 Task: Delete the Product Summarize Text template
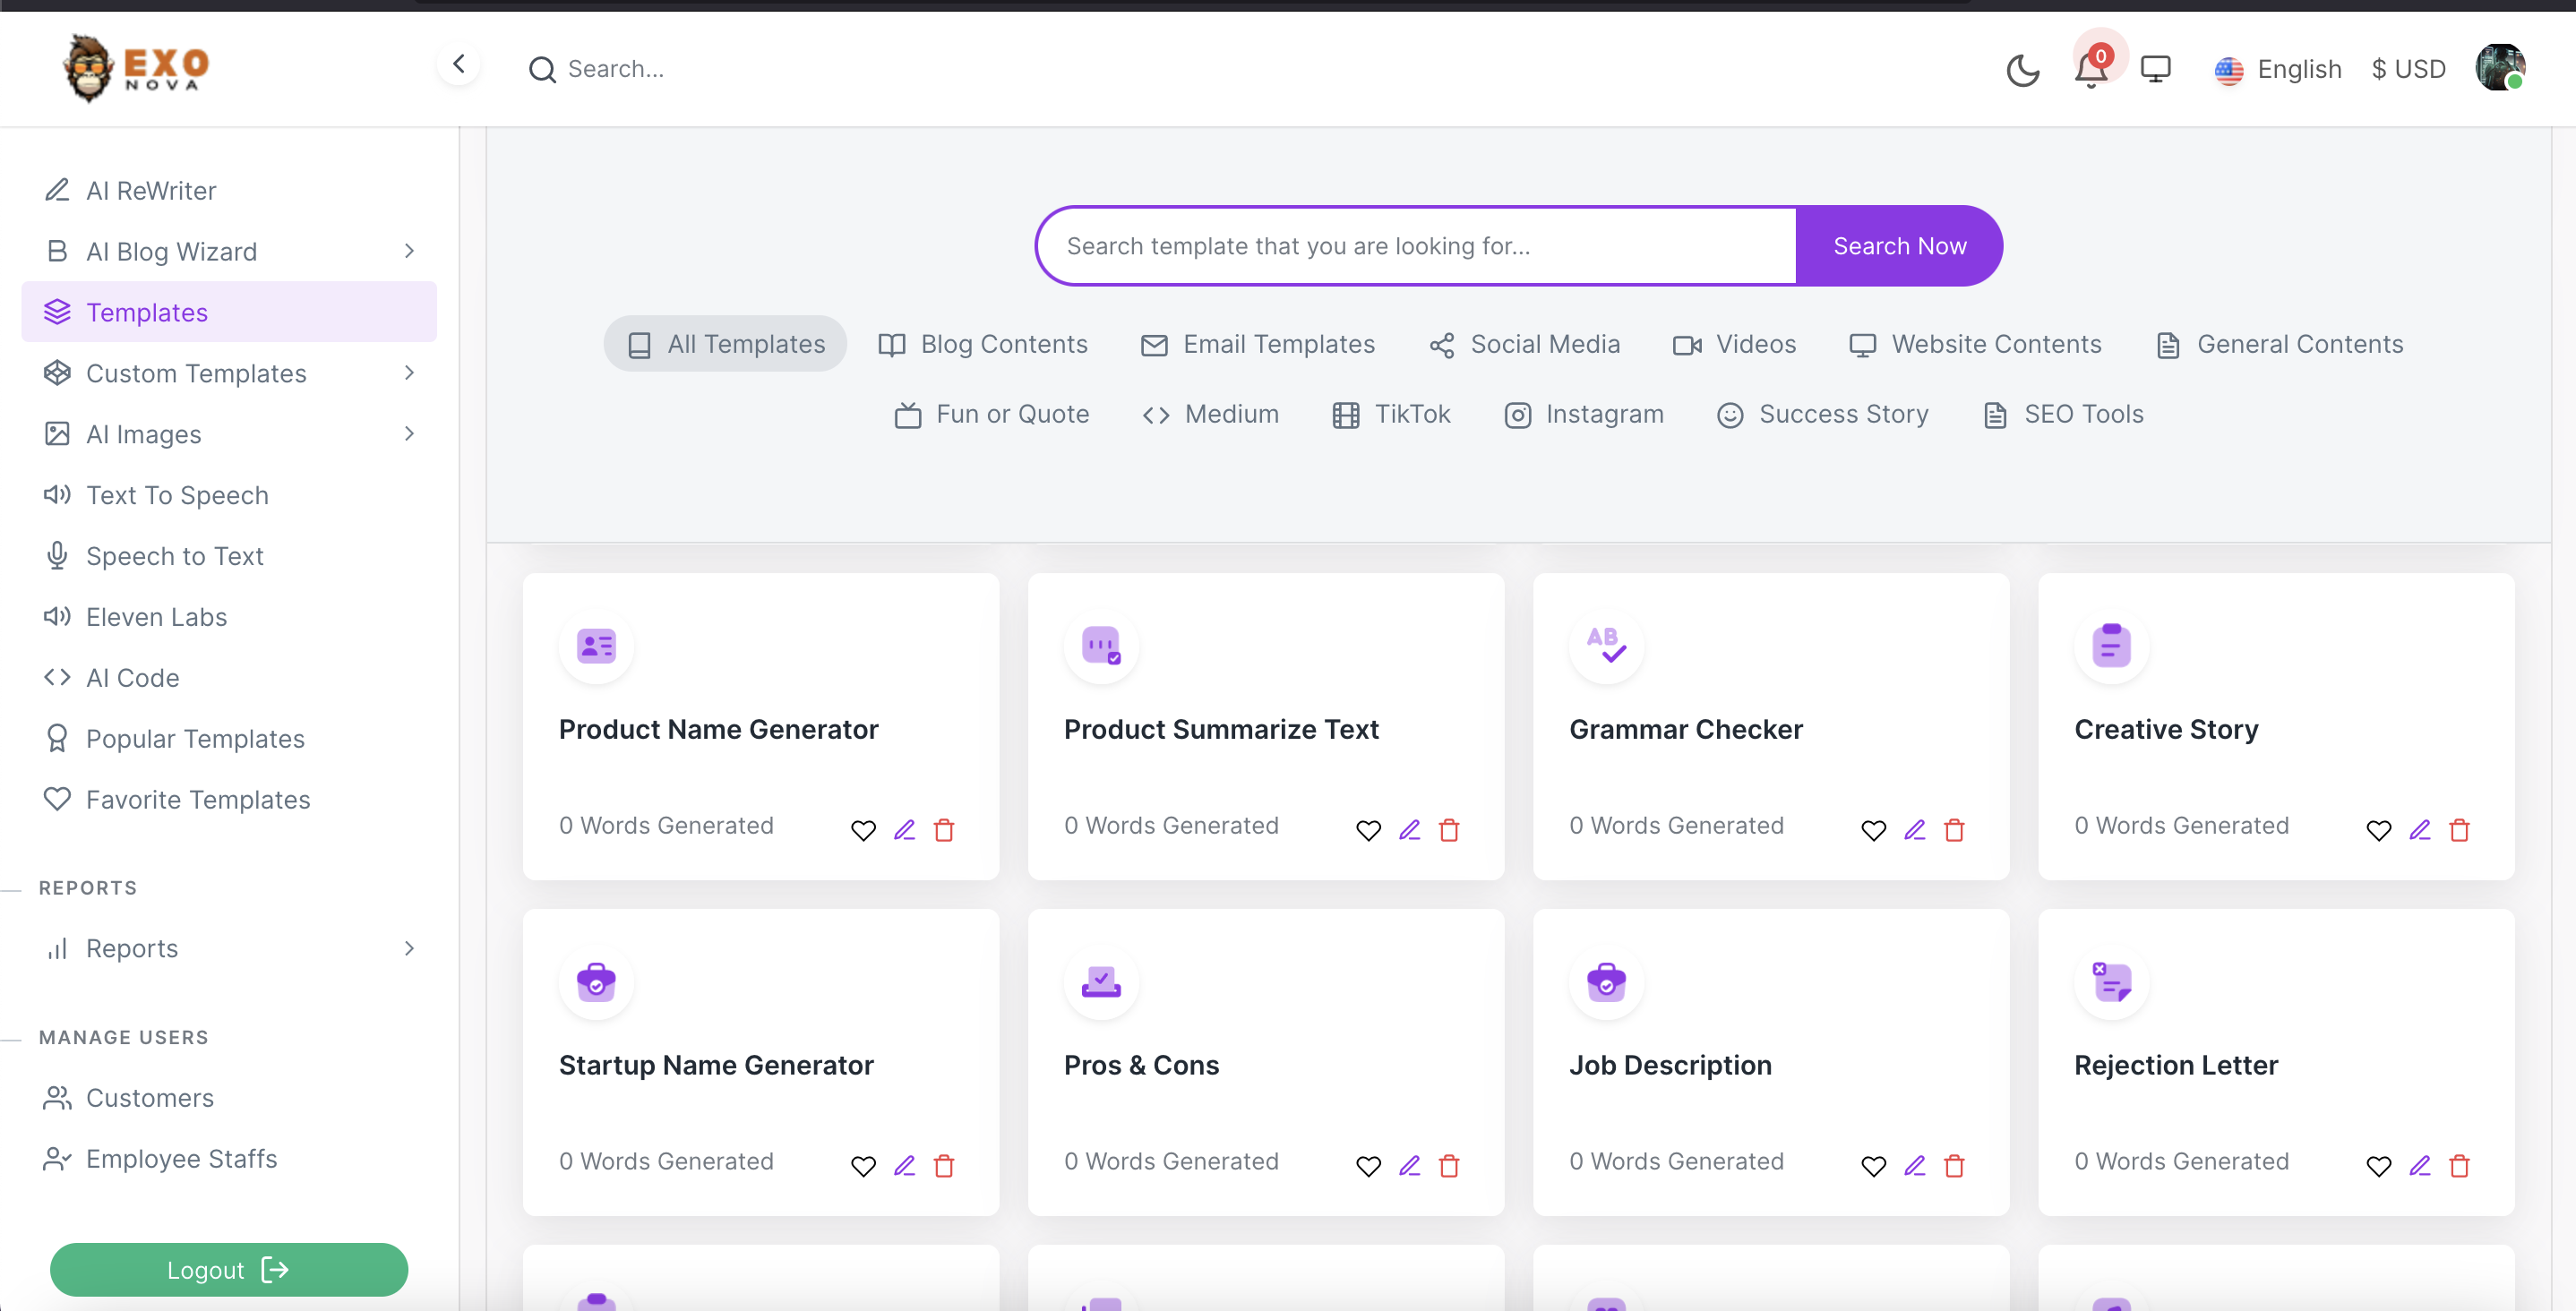(1449, 830)
